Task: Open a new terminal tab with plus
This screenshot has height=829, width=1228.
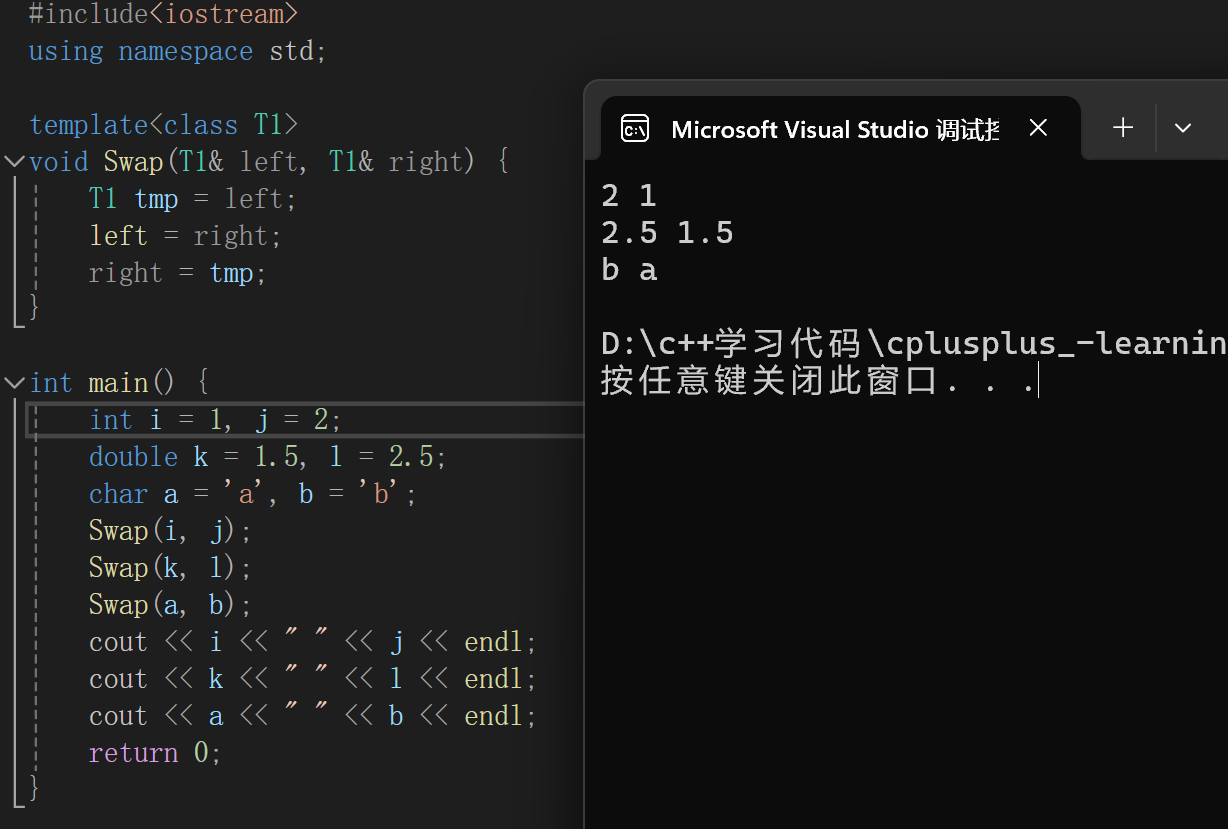Action: point(1123,128)
